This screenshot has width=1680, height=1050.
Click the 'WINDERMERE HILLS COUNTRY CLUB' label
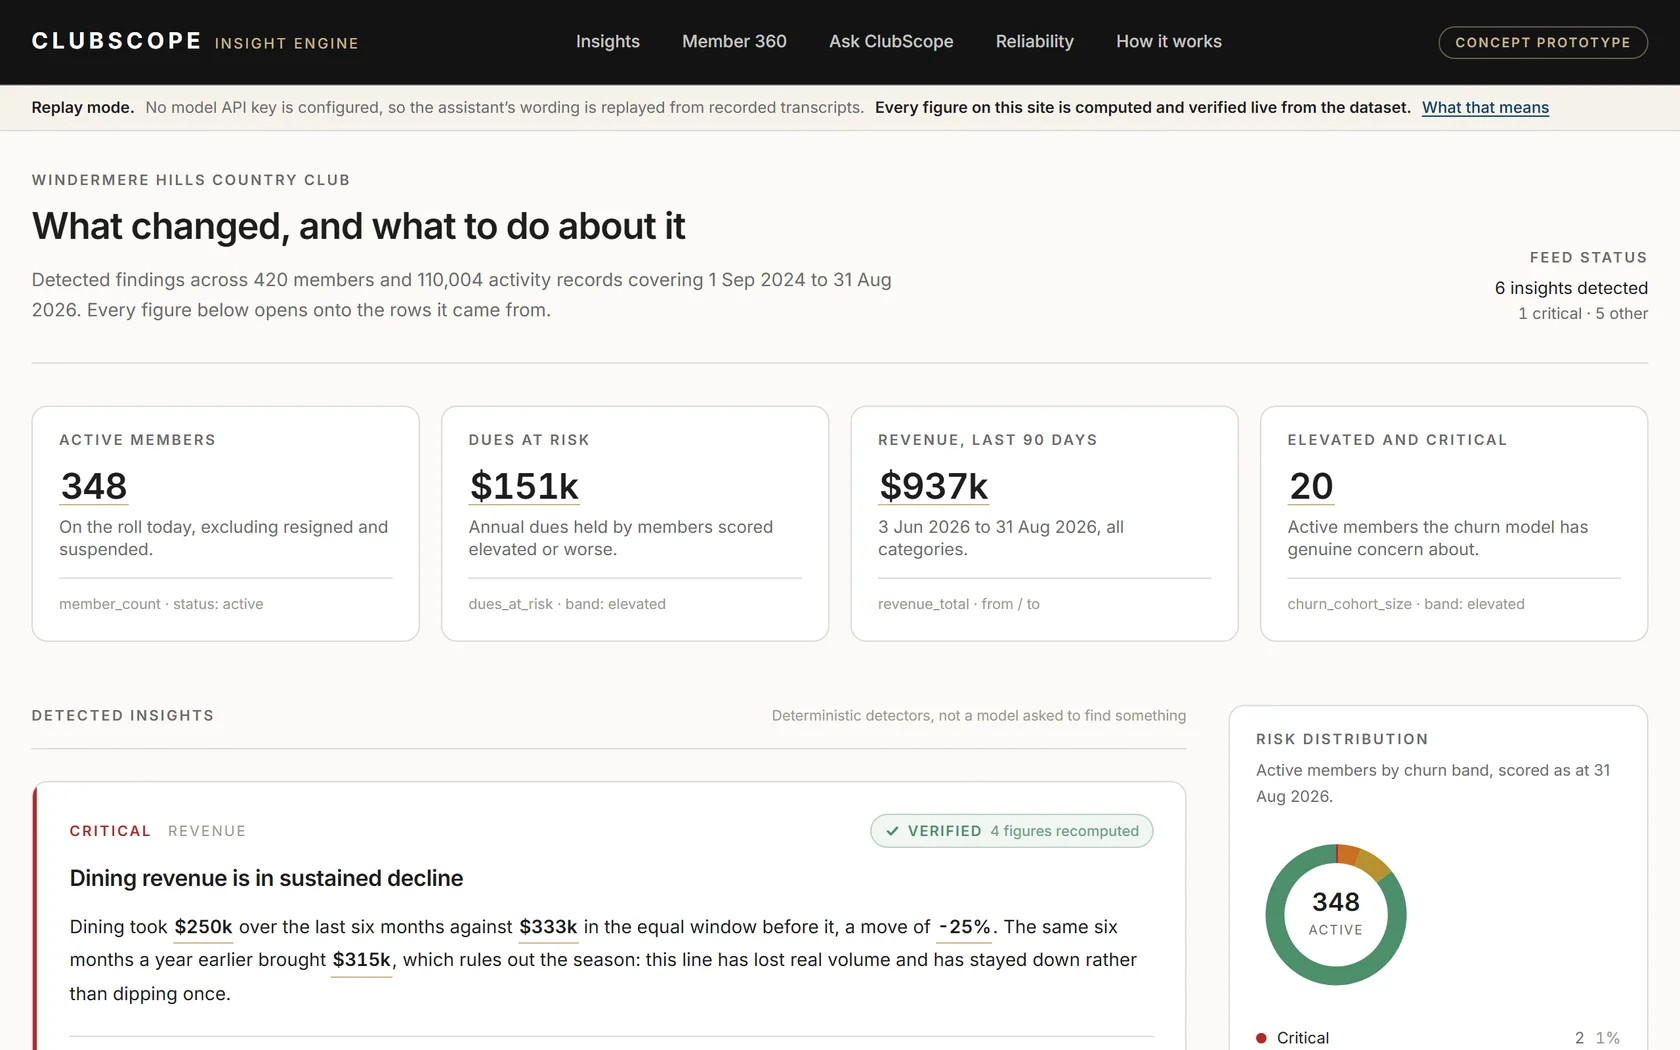(x=191, y=180)
